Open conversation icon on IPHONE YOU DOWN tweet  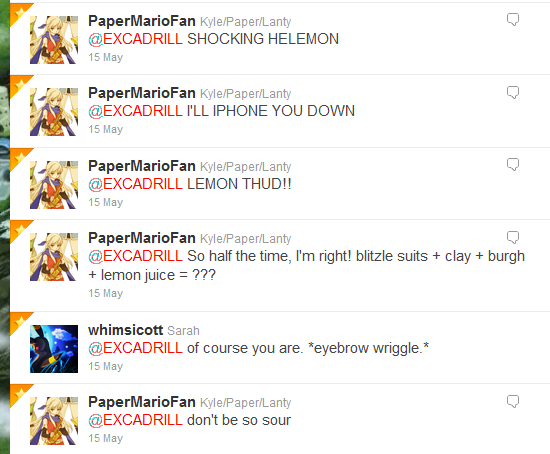[513, 92]
